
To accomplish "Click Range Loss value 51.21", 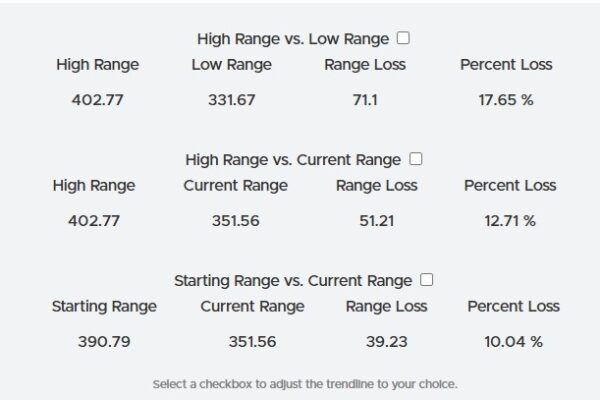I will 377,221.
